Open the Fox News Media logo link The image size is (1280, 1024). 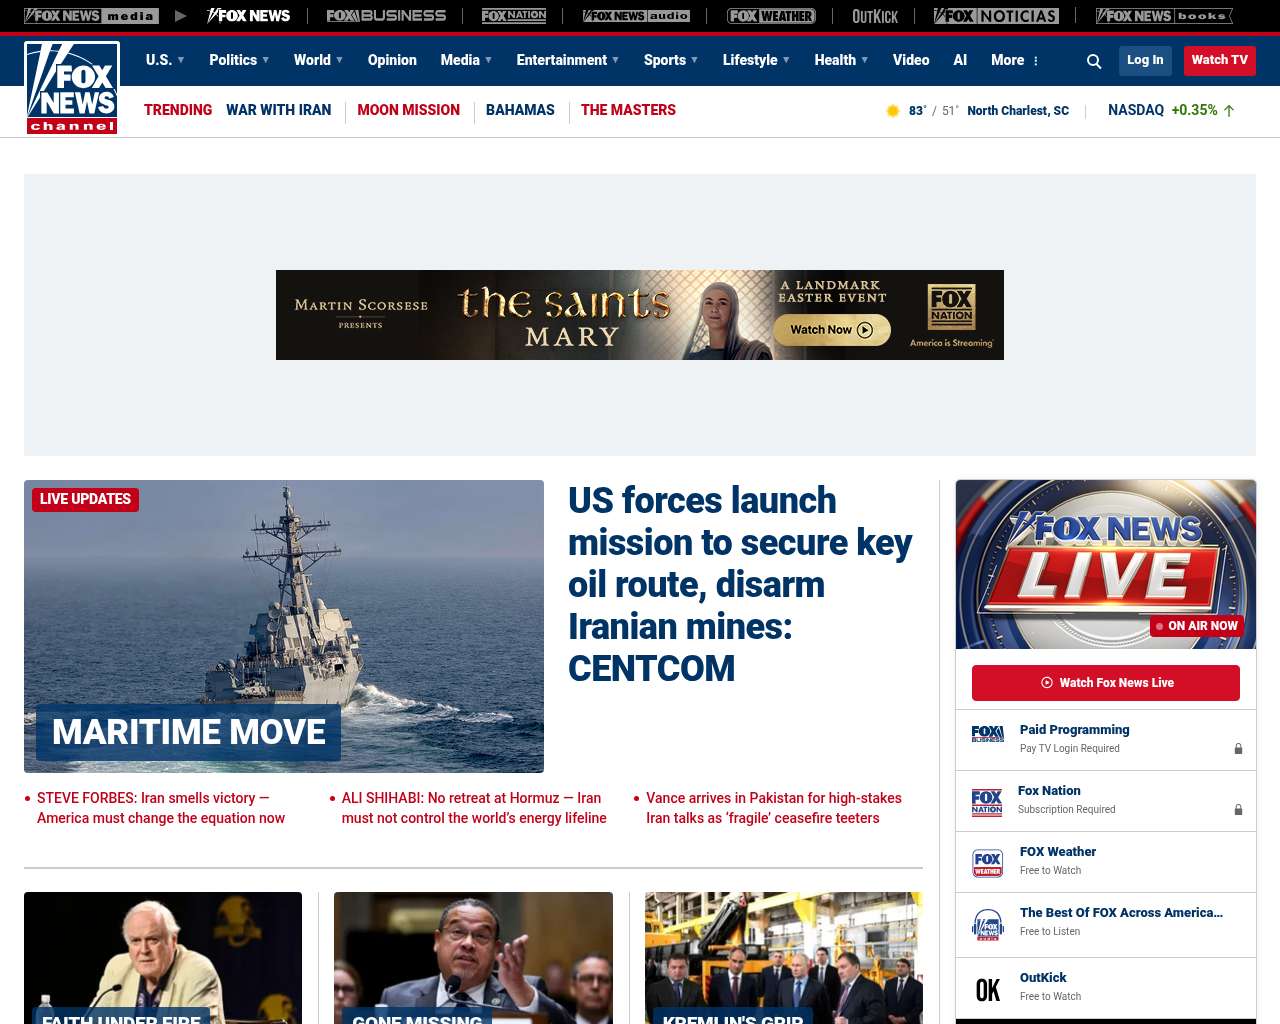tap(91, 16)
